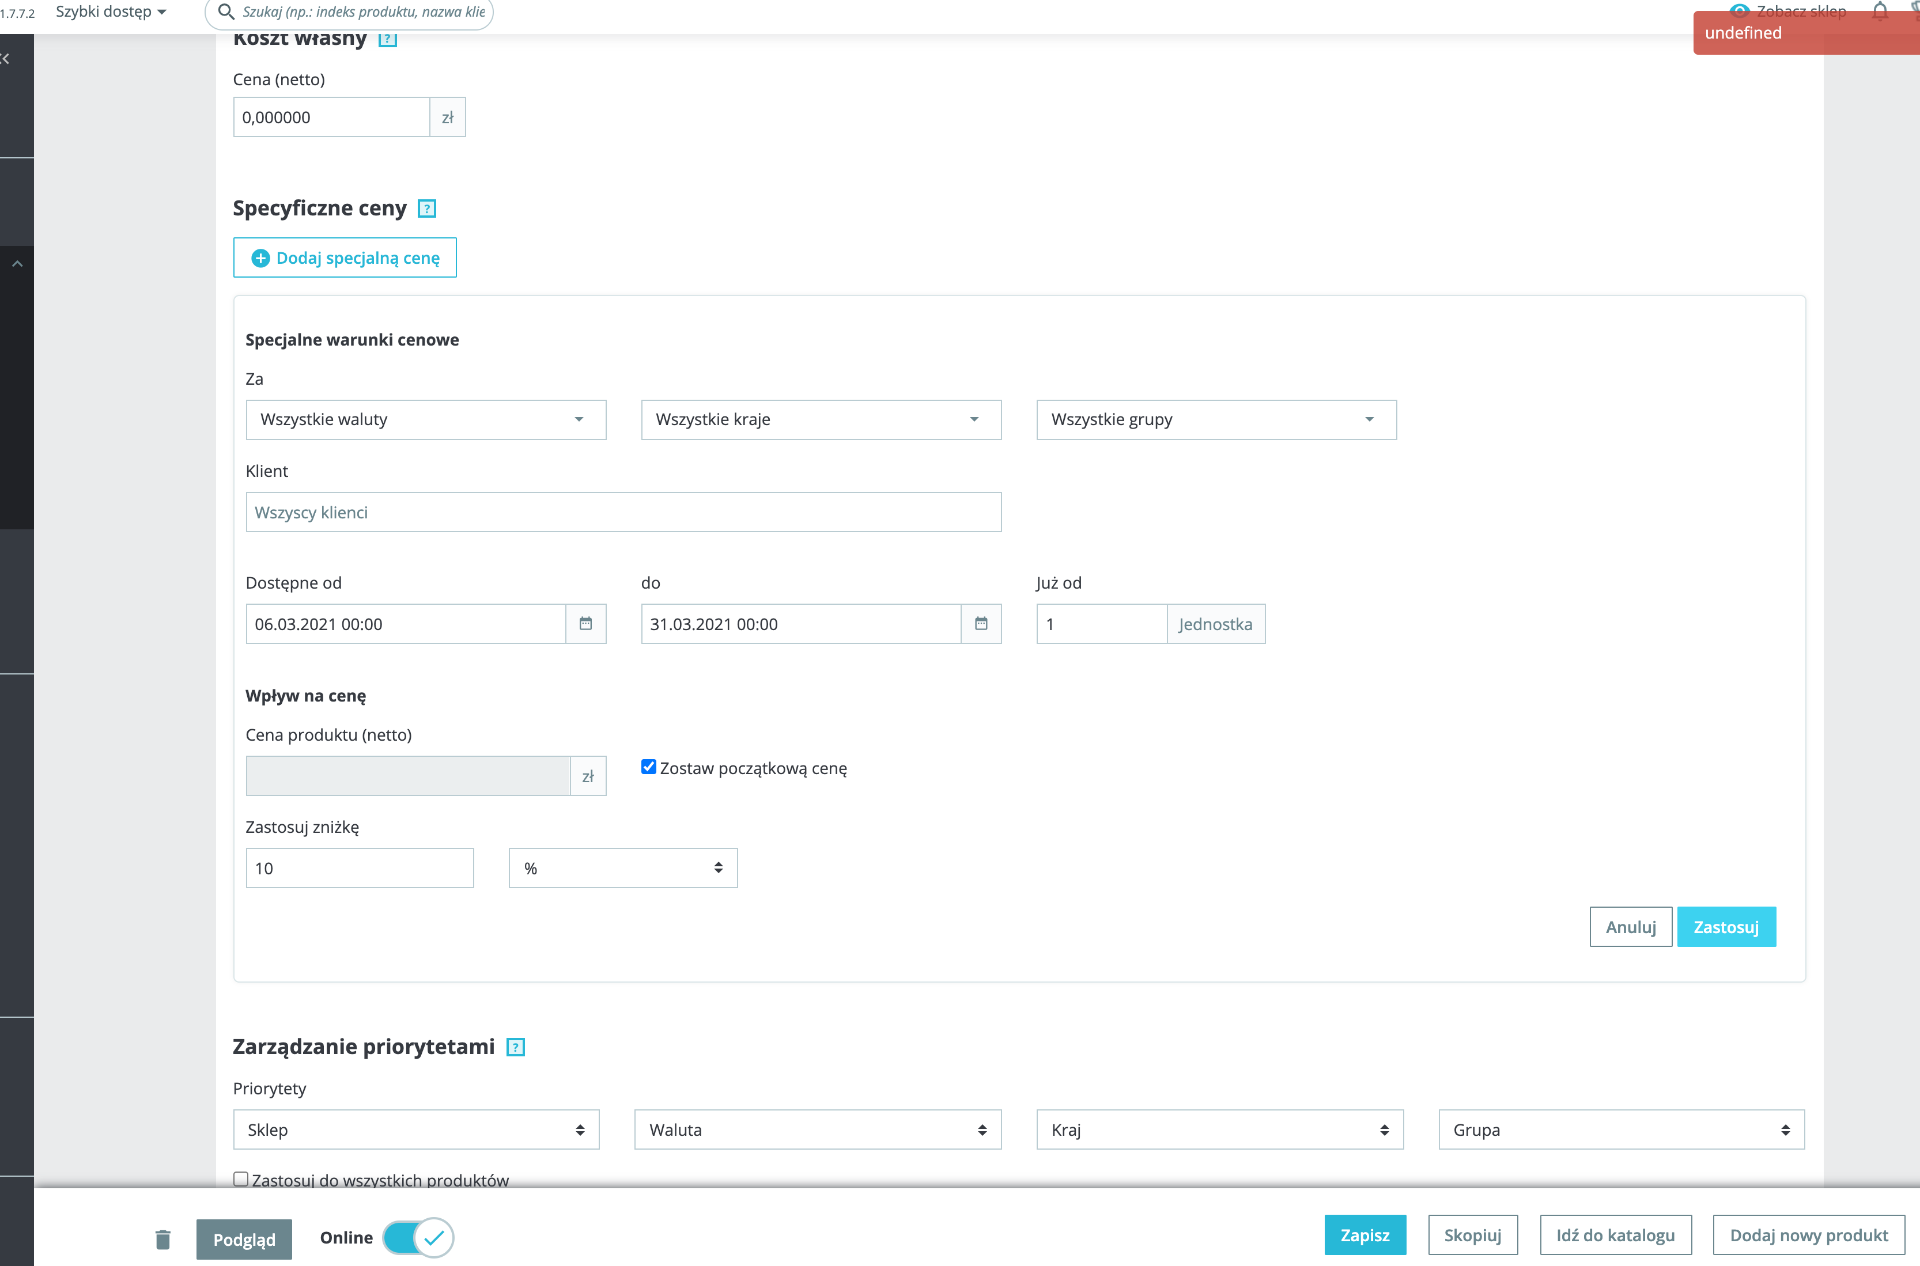Click the Wszyscy klienci input field
1920x1266 pixels.
pos(623,512)
